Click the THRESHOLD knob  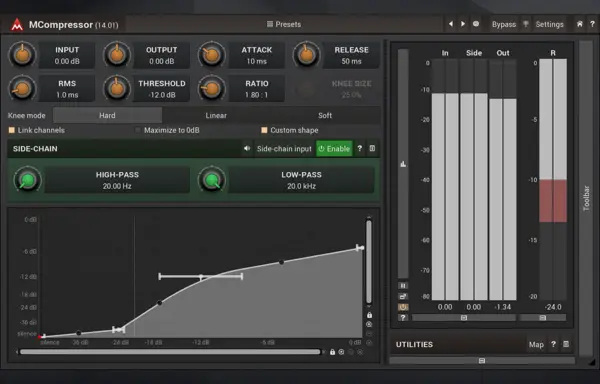117,89
